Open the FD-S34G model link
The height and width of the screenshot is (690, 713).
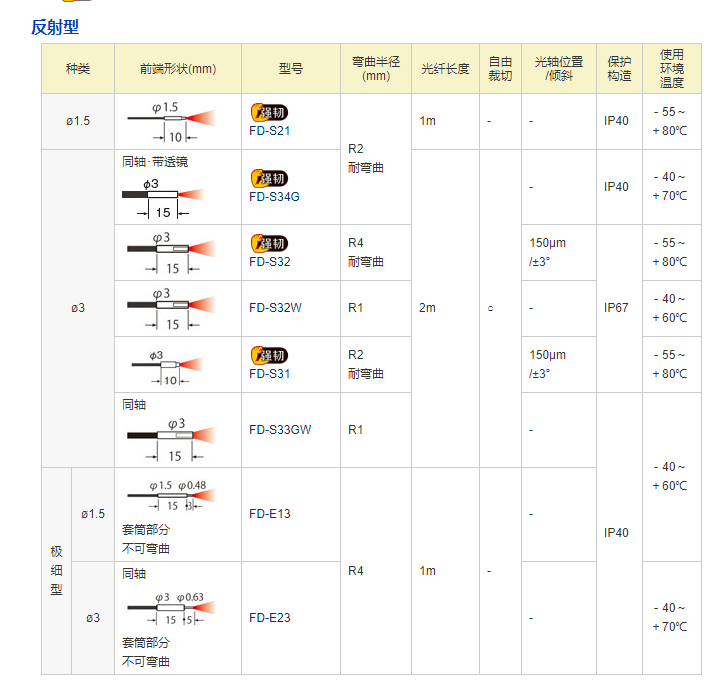(274, 196)
